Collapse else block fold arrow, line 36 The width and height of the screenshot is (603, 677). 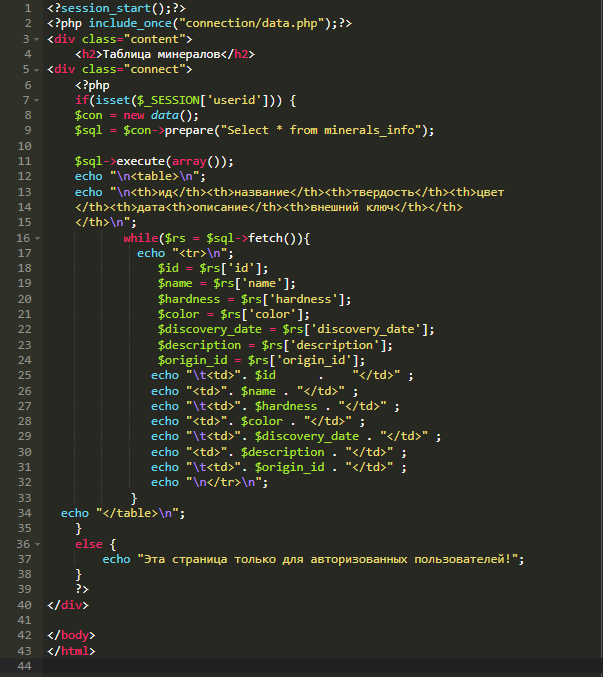pos(37,544)
